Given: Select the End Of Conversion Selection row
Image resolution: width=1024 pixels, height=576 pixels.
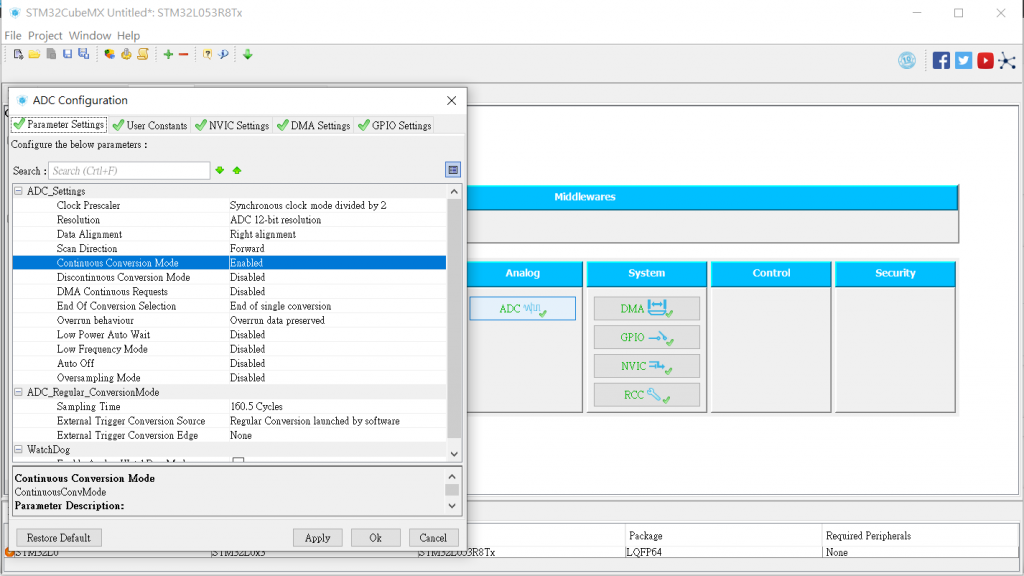Looking at the screenshot, I should (x=229, y=306).
